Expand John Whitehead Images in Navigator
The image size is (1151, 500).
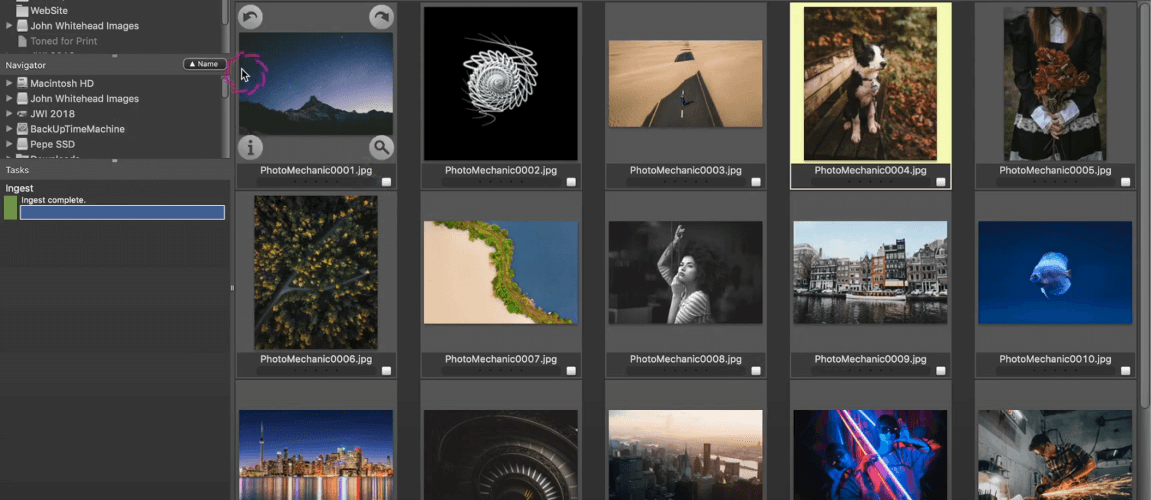(x=9, y=98)
